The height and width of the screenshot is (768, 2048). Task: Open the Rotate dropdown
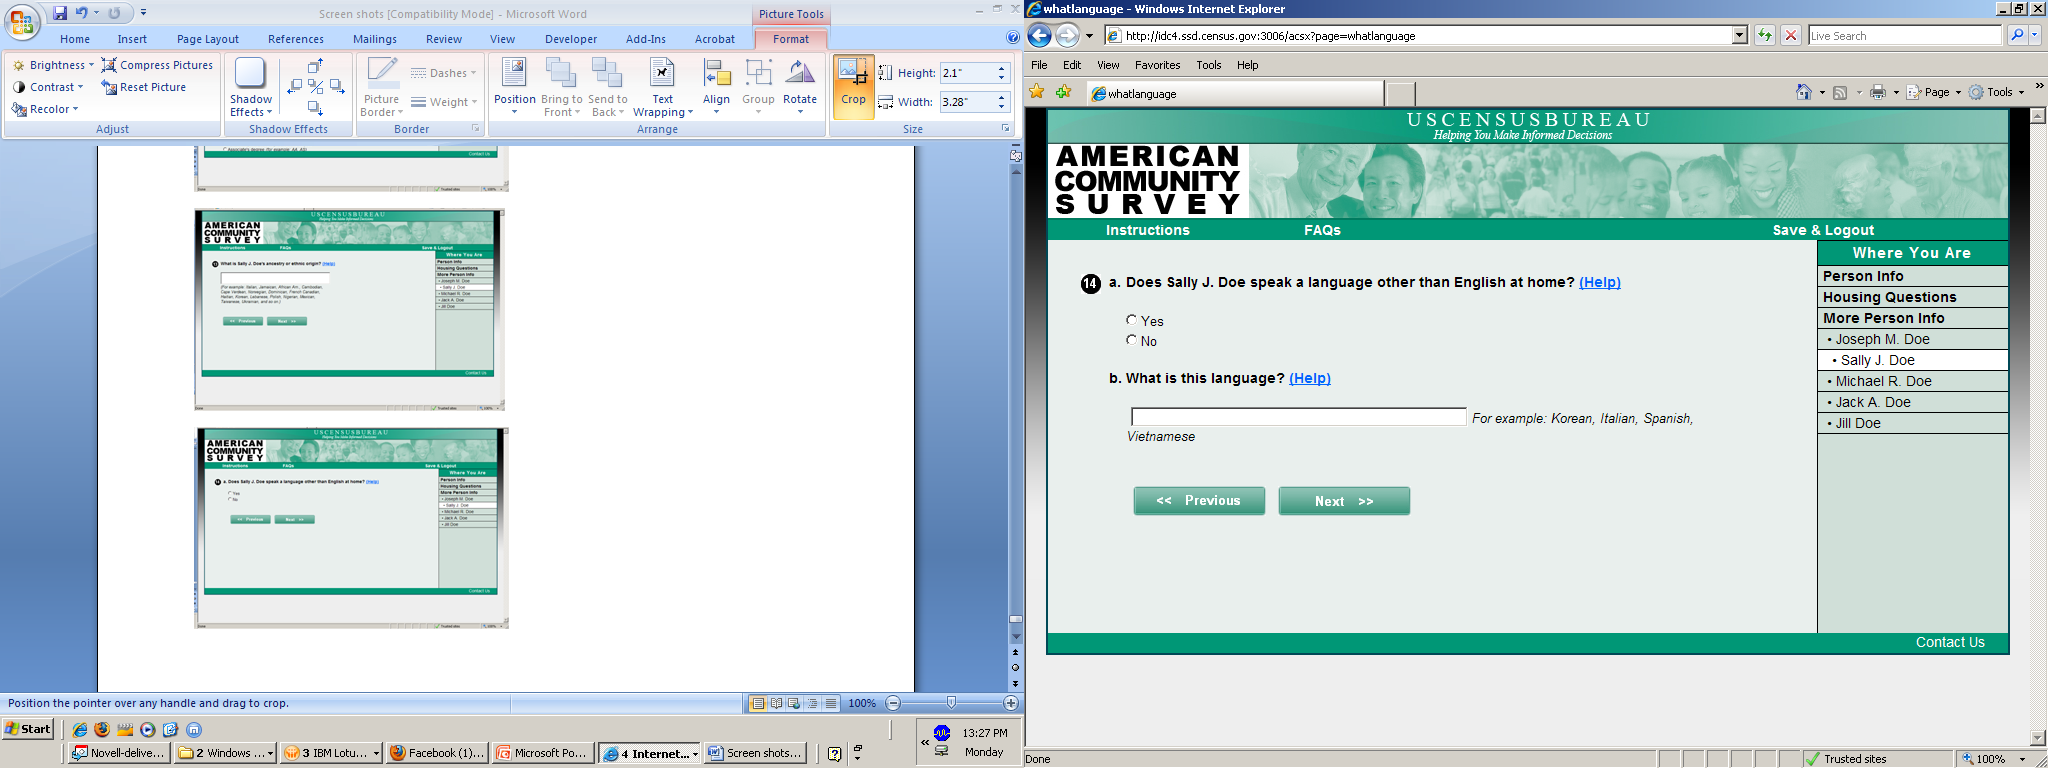pos(800,87)
